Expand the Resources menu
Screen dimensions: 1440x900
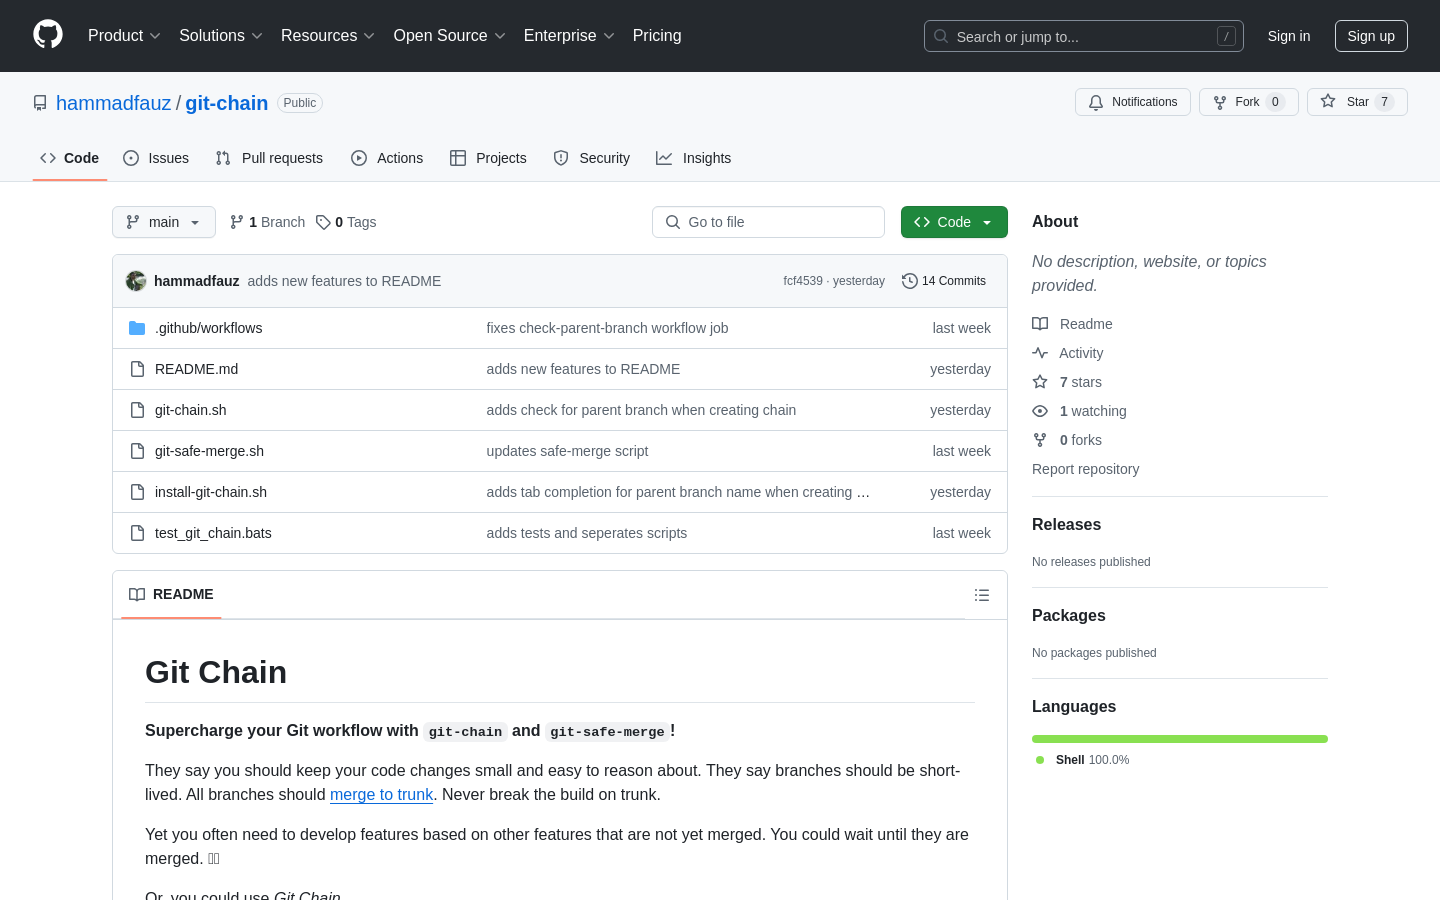(x=328, y=36)
